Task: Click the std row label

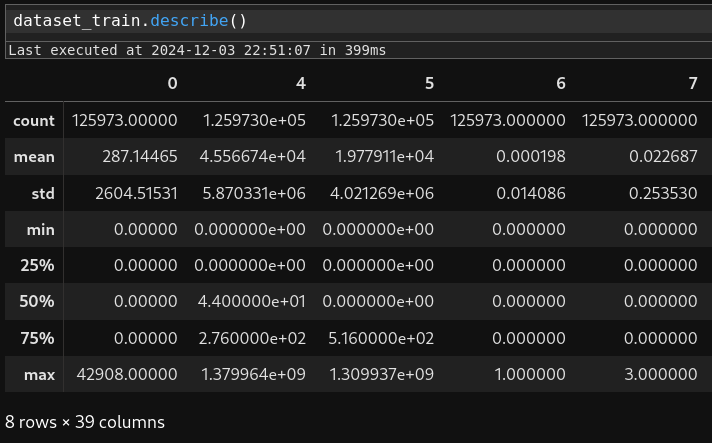Action: click(x=43, y=193)
